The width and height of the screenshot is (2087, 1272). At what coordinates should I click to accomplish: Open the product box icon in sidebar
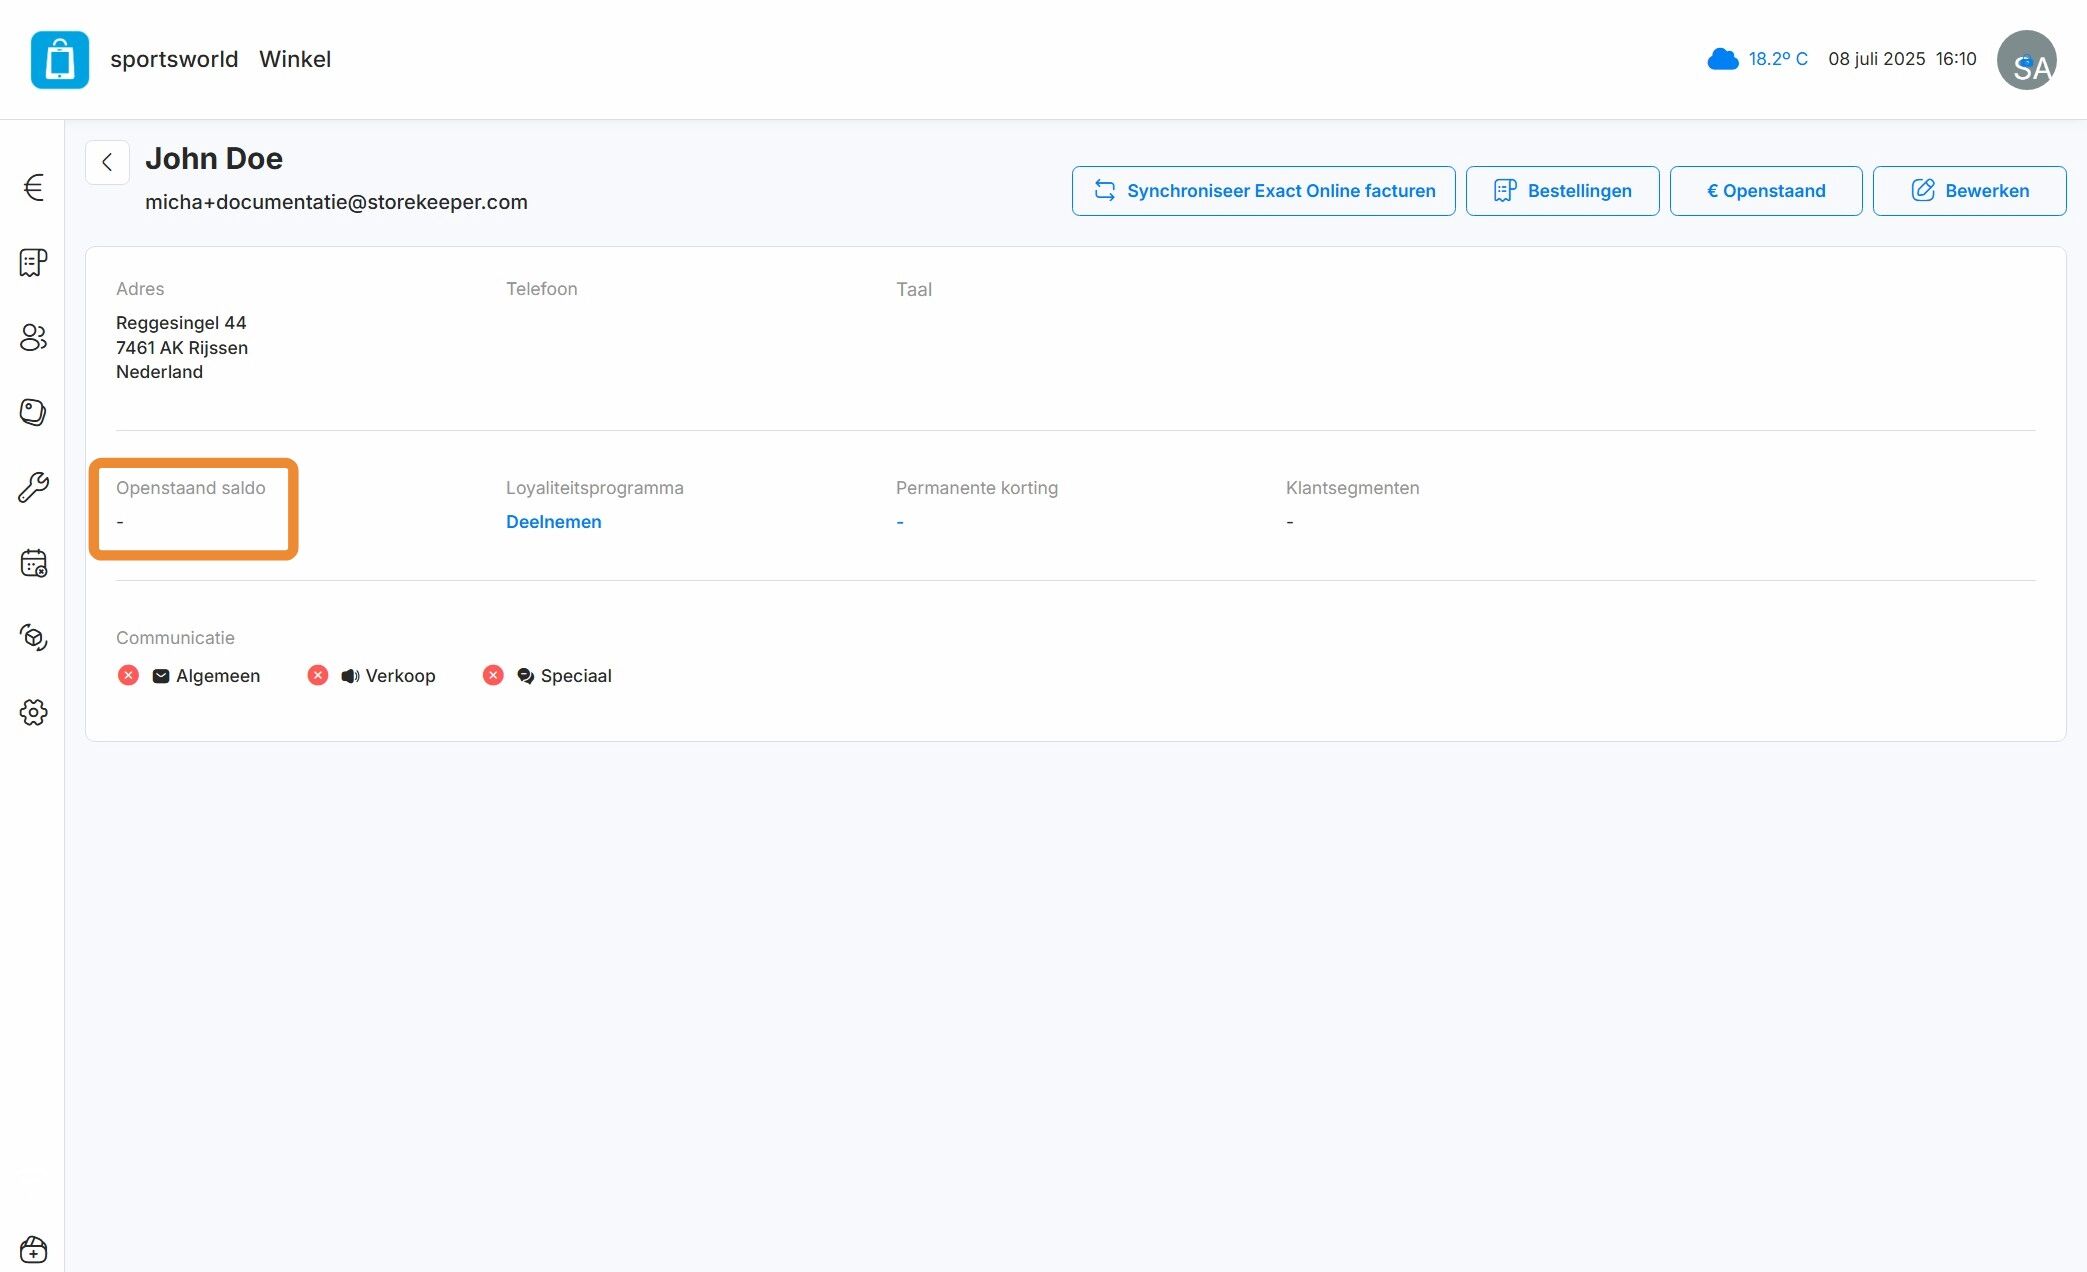point(33,638)
